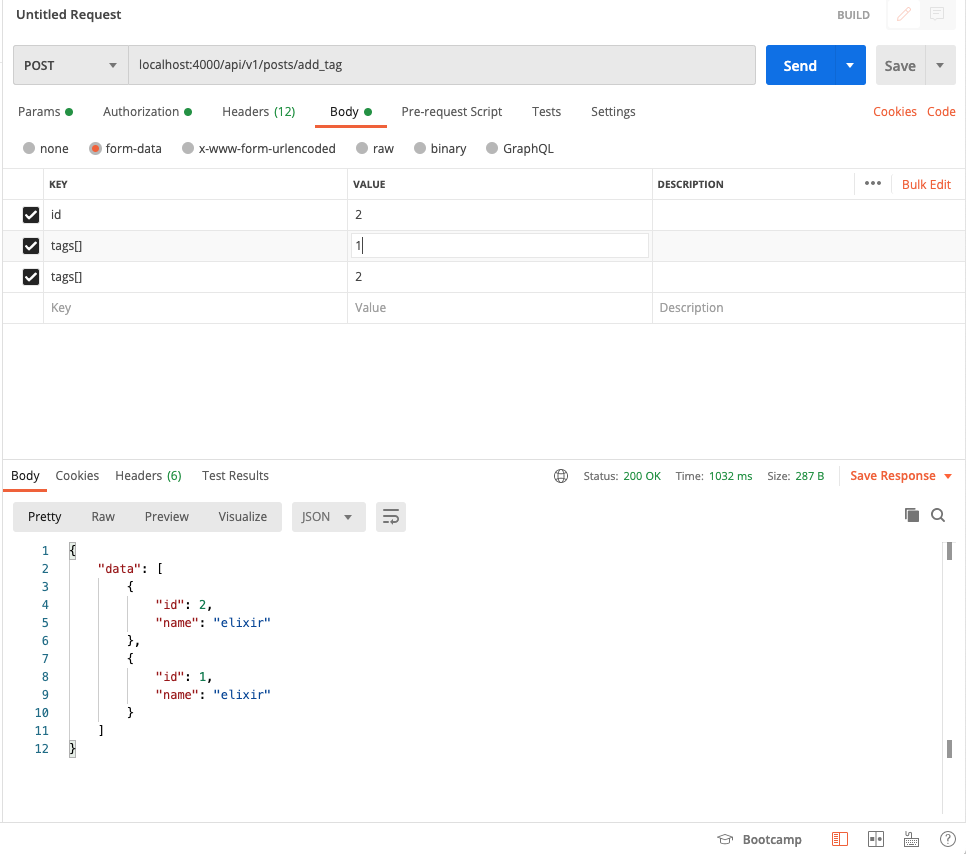
Task: Click the response scrollbar thumb at top
Action: click(949, 551)
